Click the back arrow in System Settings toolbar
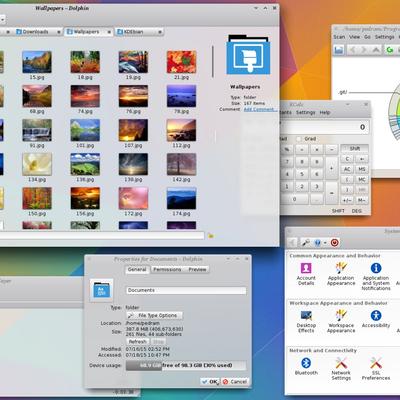Screen dimensions: 400x400 pyautogui.click(x=292, y=242)
